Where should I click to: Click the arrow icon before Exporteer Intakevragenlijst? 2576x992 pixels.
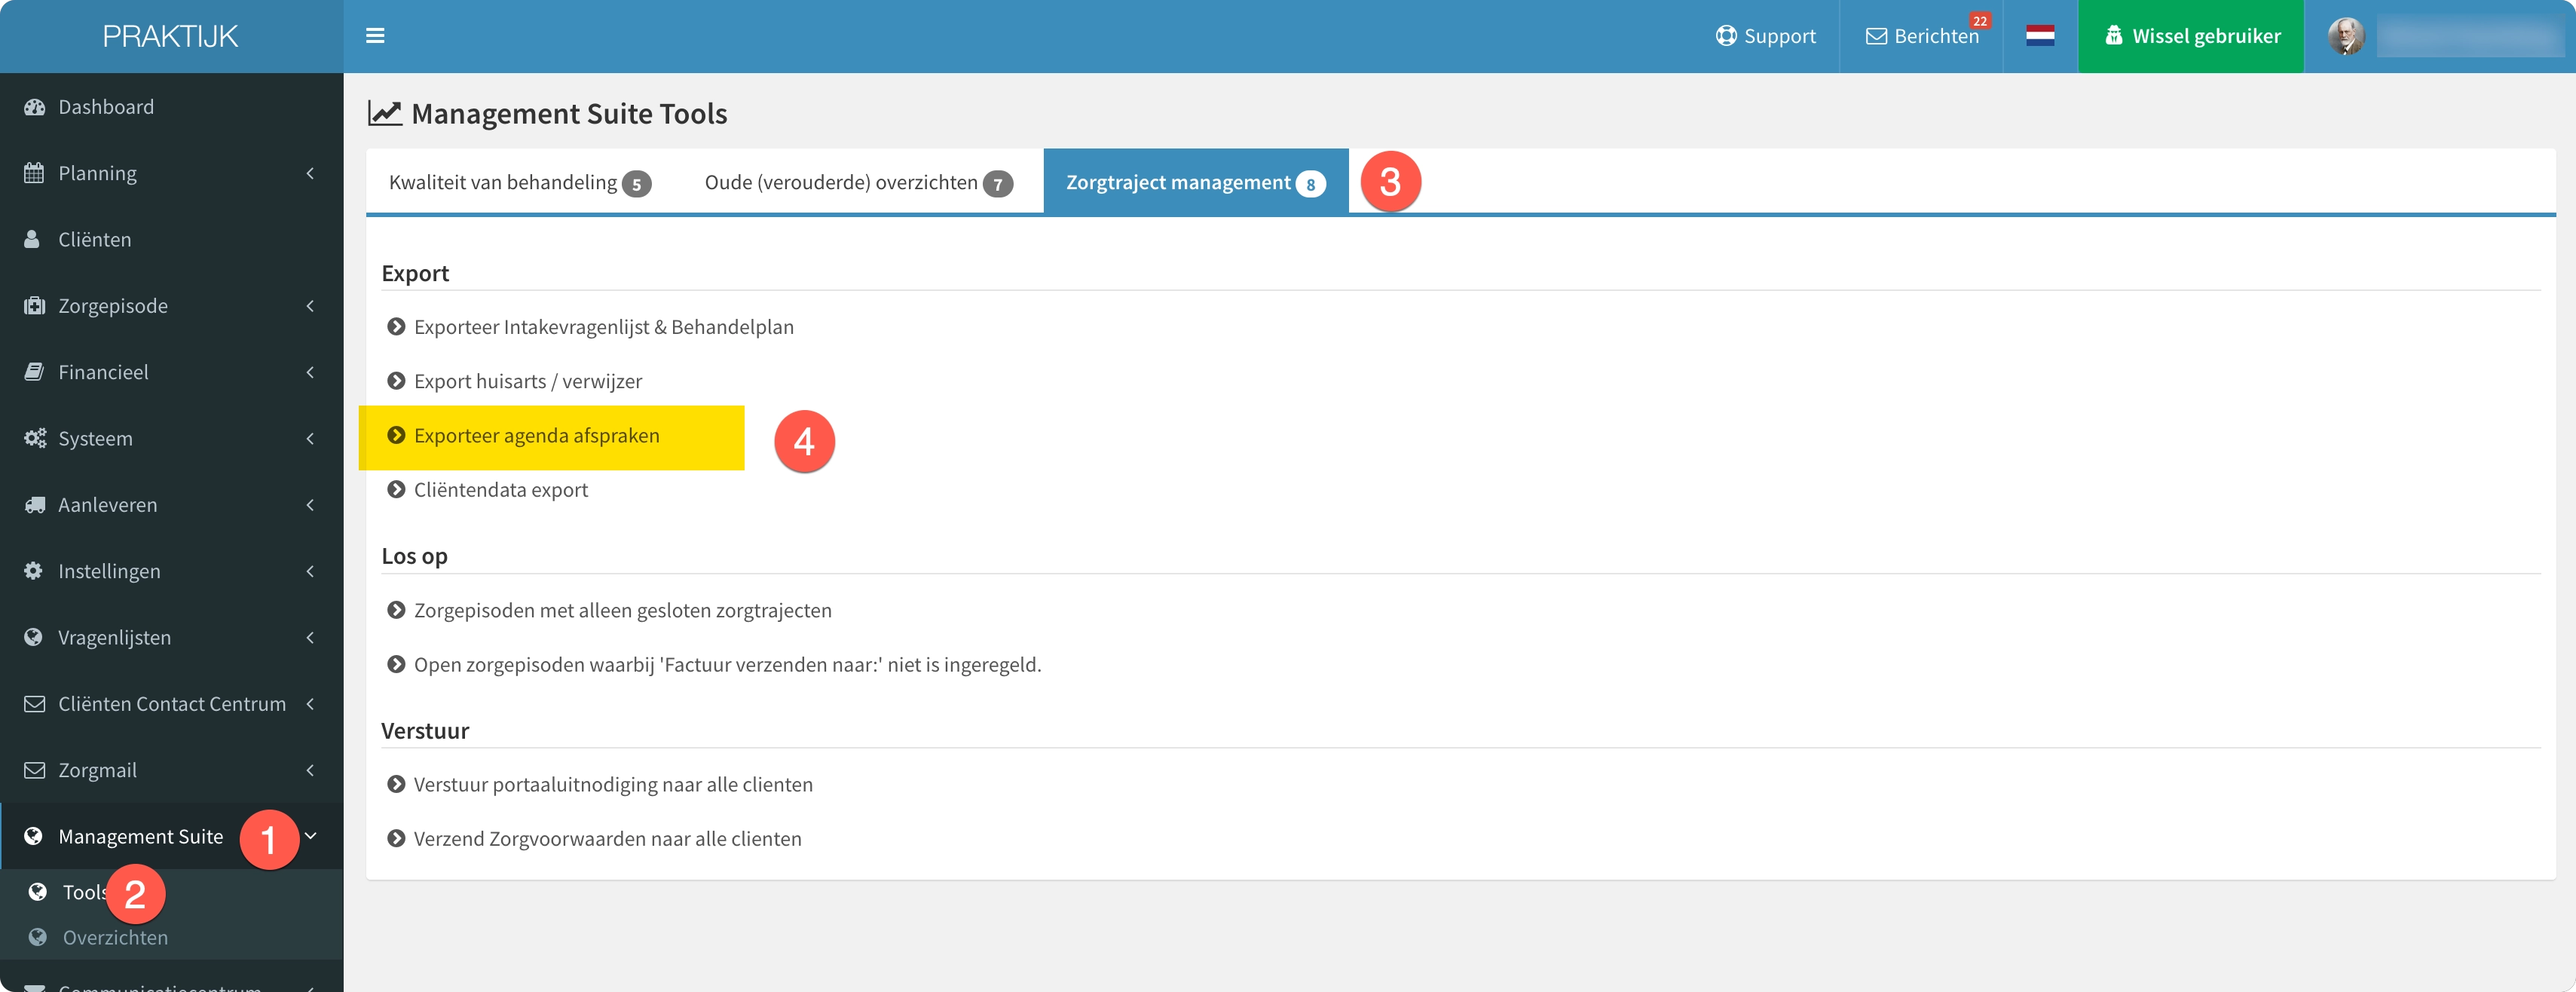point(396,327)
